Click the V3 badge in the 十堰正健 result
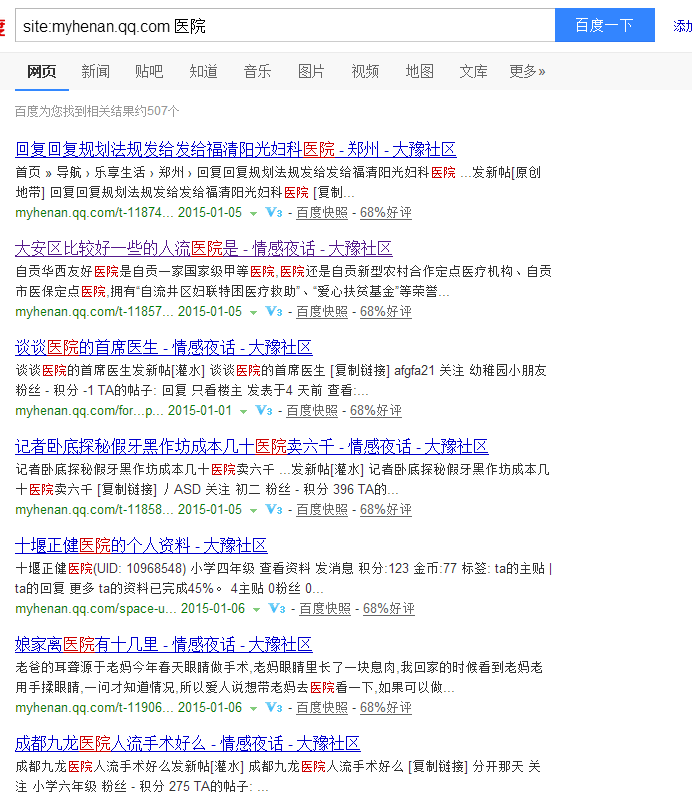 (277, 608)
